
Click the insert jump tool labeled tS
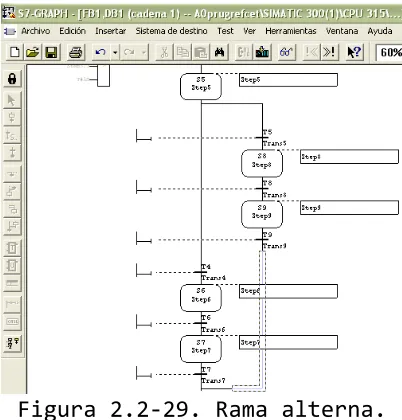pyautogui.click(x=12, y=135)
